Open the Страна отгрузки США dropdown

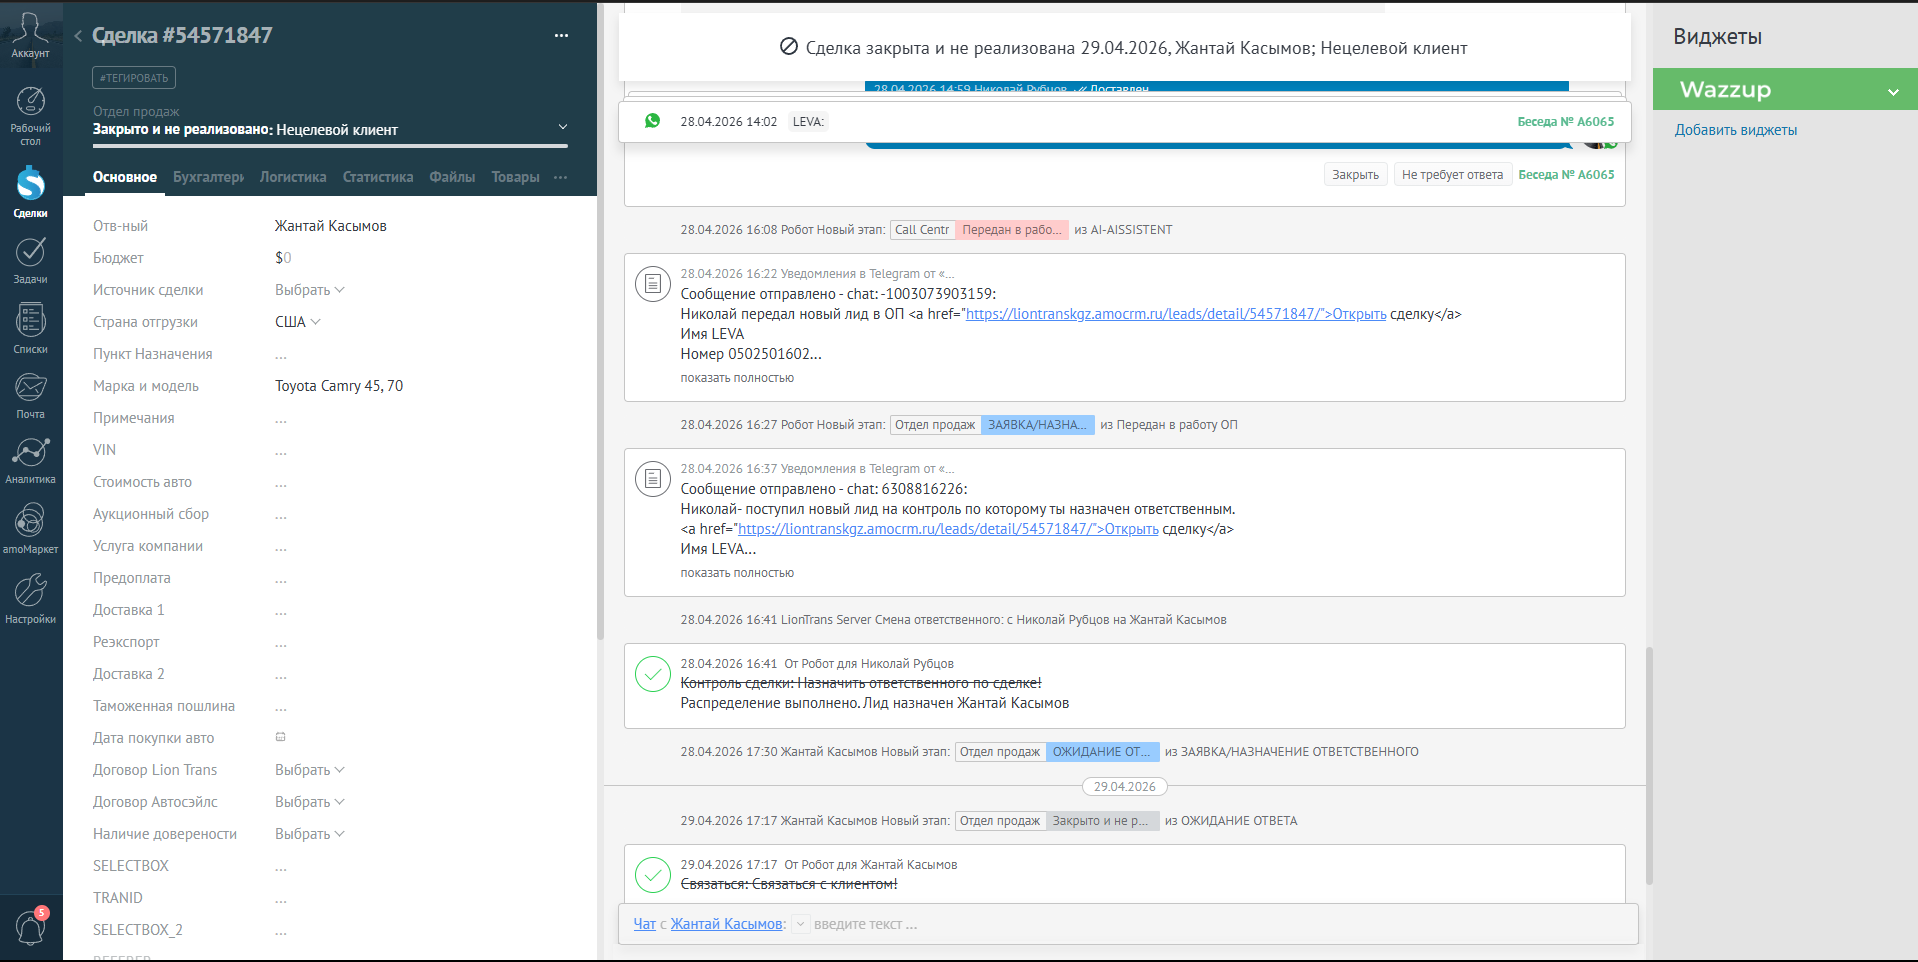[x=298, y=322]
